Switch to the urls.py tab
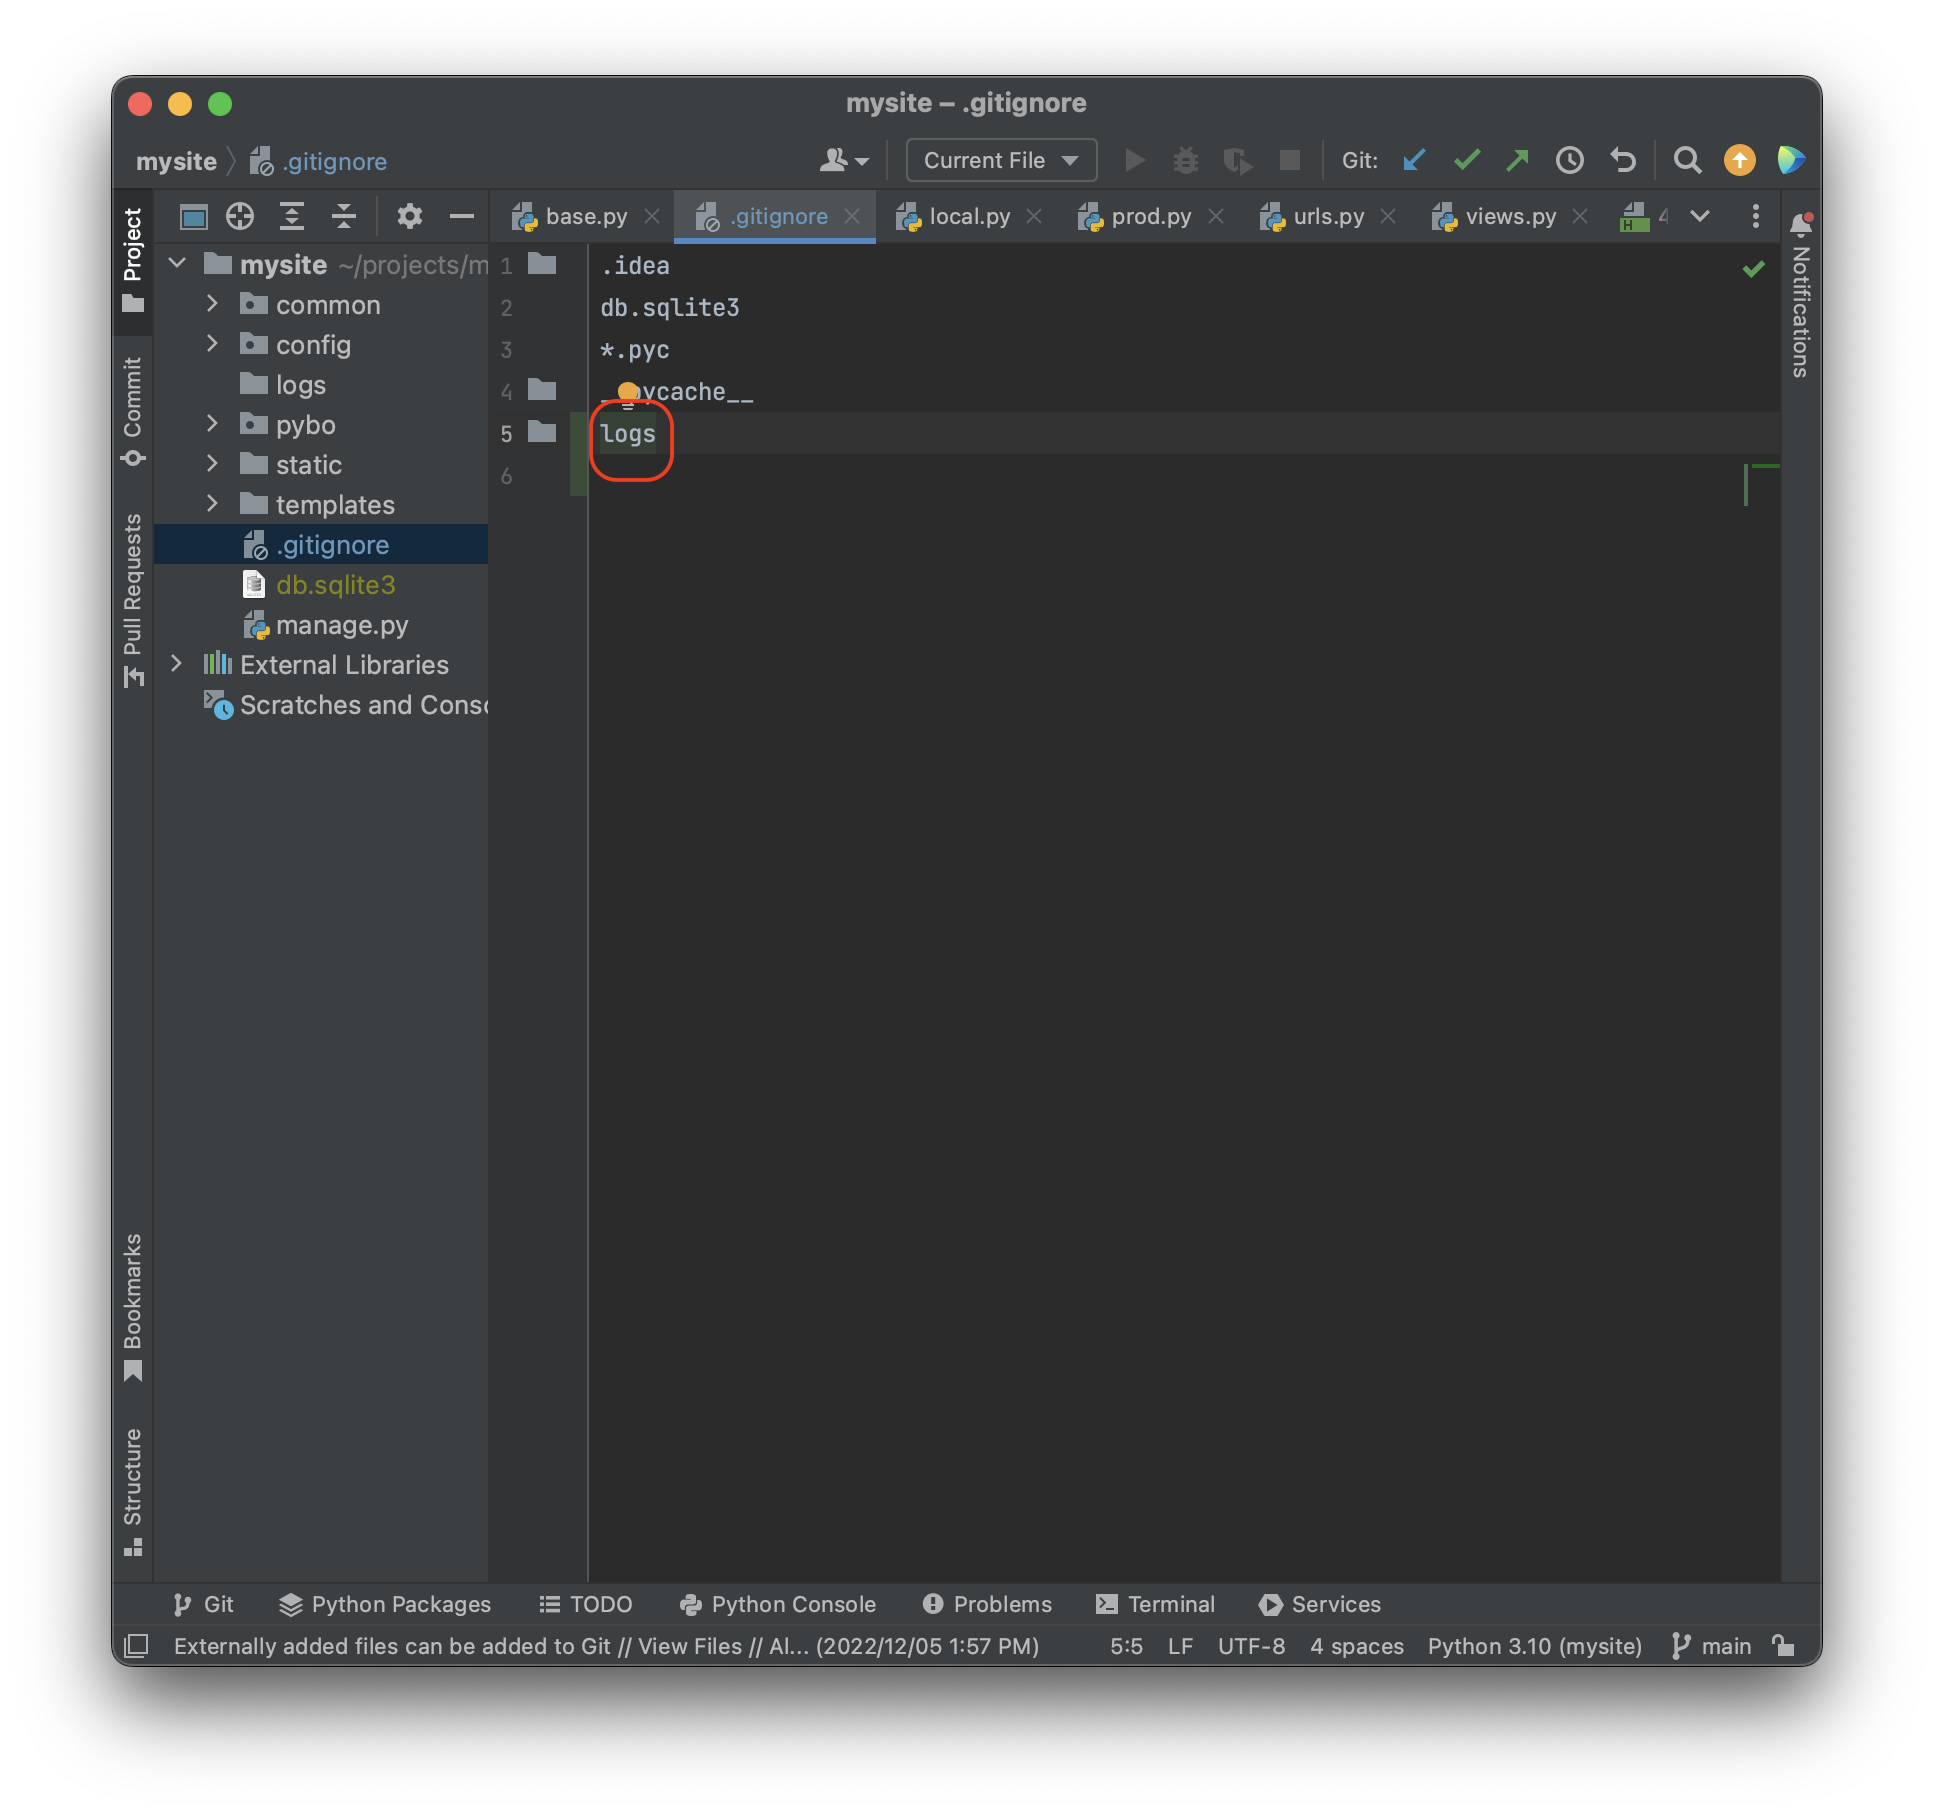Image resolution: width=1934 pixels, height=1814 pixels. (x=1327, y=216)
